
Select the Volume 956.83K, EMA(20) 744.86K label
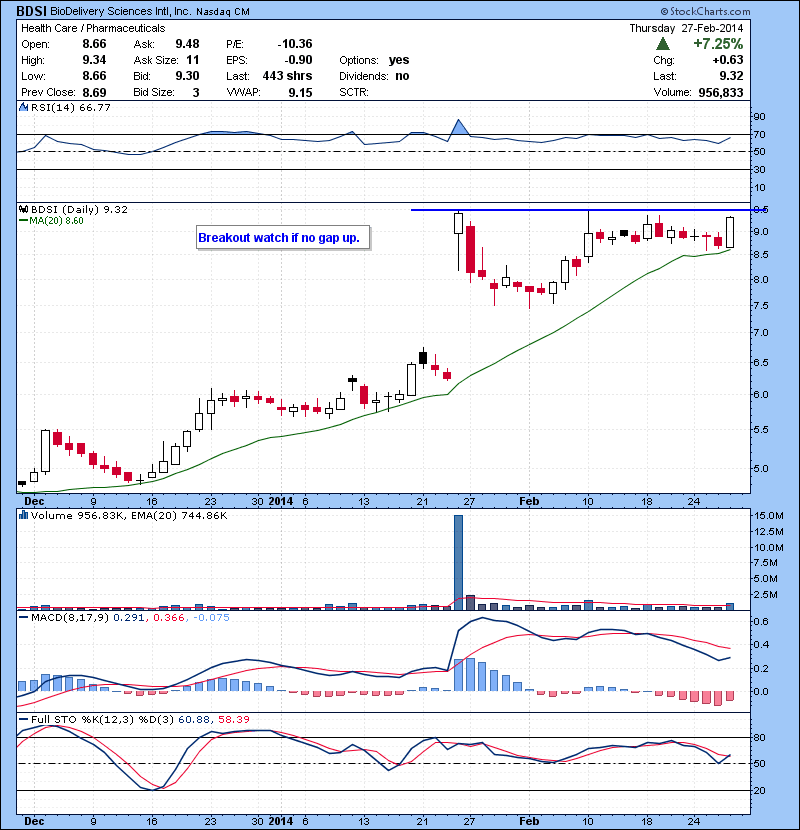(x=129, y=515)
